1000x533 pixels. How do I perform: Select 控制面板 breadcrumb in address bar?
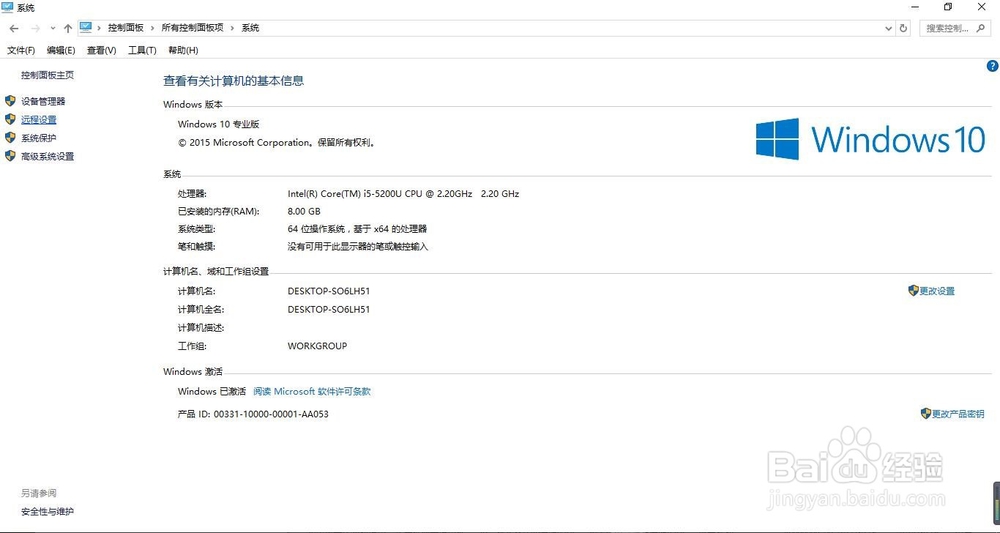pyautogui.click(x=126, y=28)
